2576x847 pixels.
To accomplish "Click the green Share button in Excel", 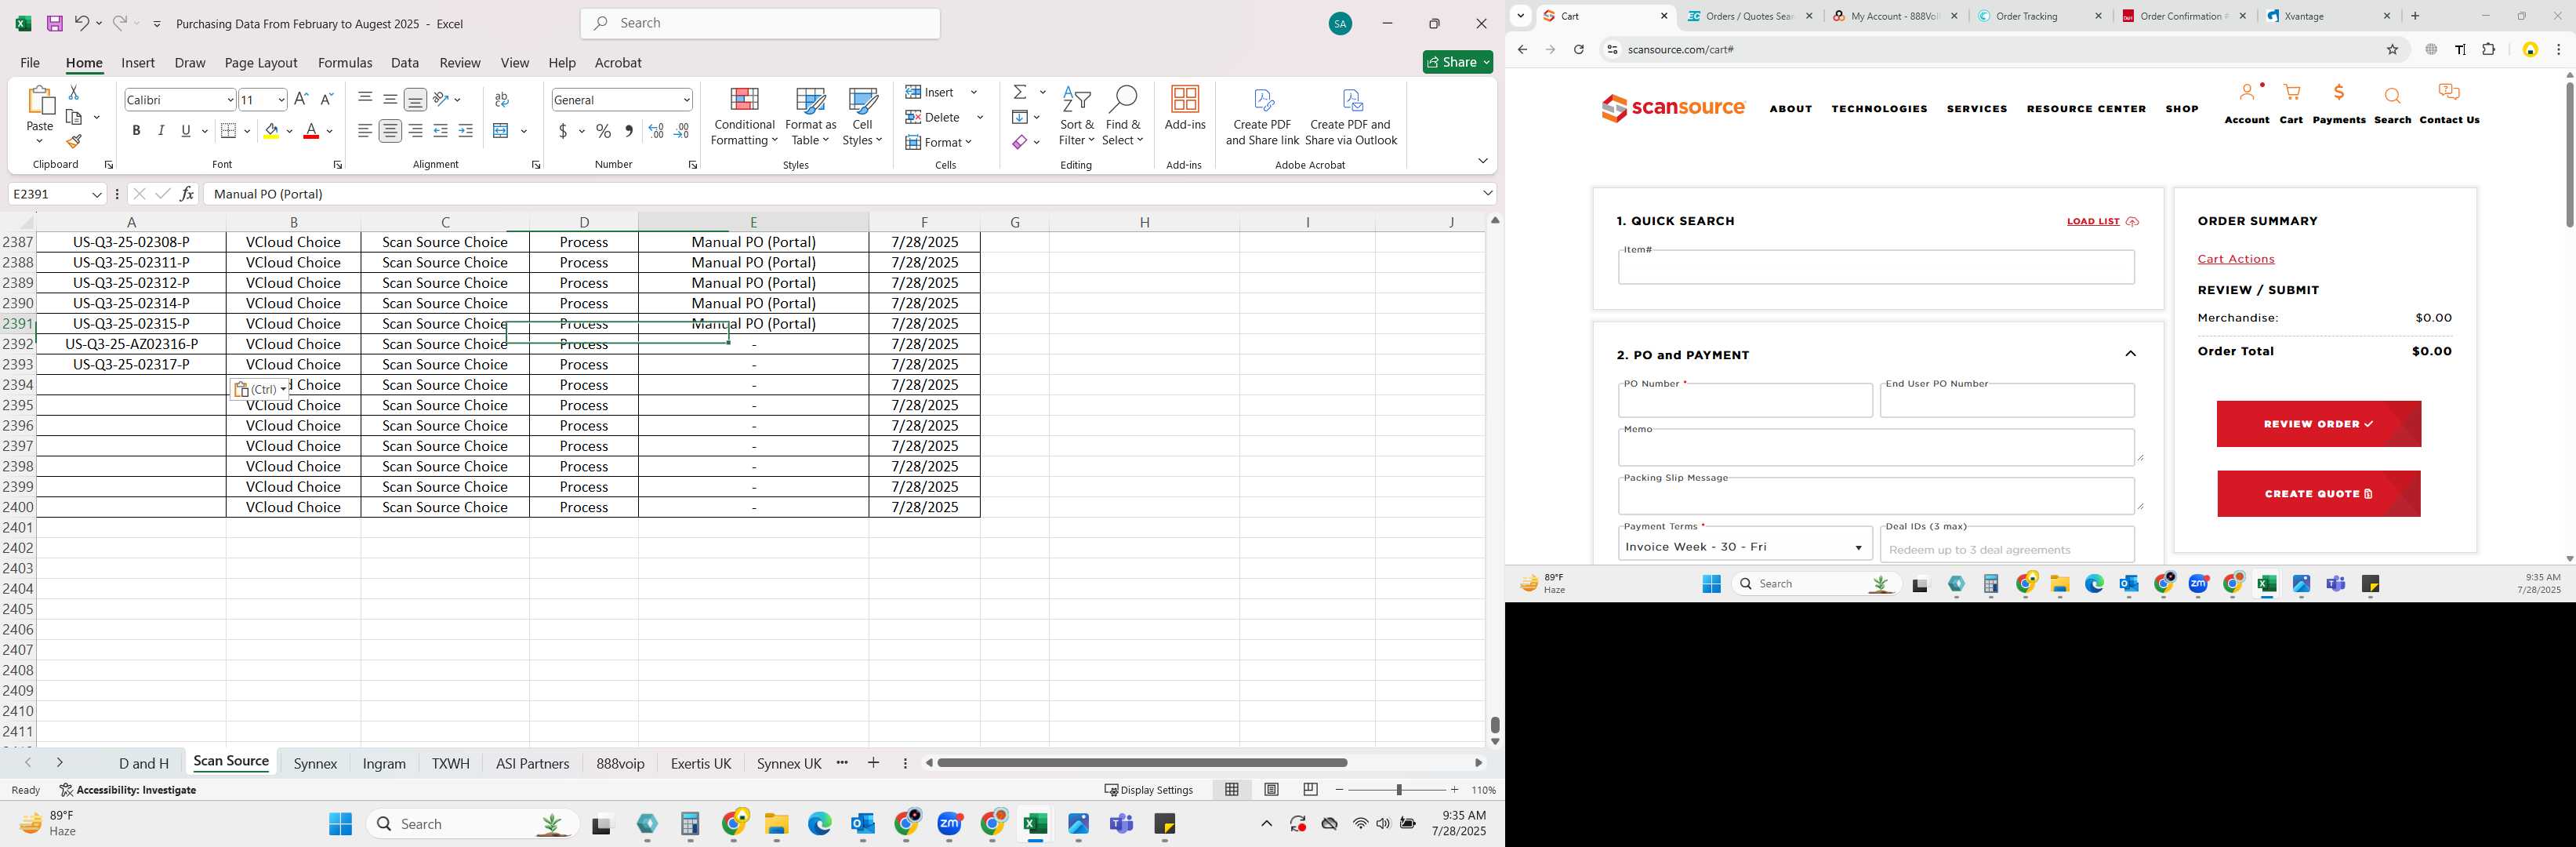I will point(1457,62).
